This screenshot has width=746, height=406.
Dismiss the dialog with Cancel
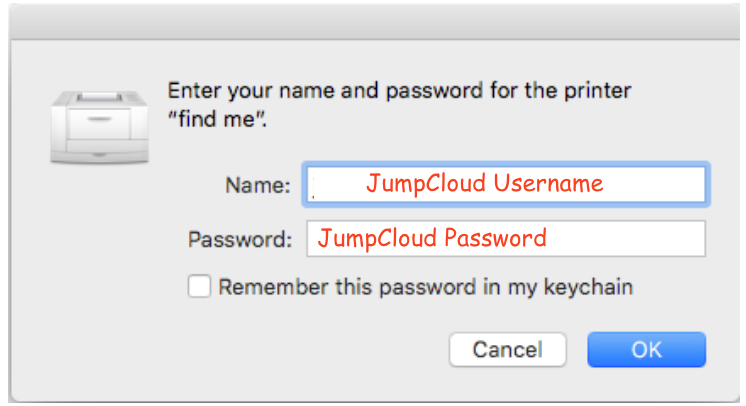point(508,350)
